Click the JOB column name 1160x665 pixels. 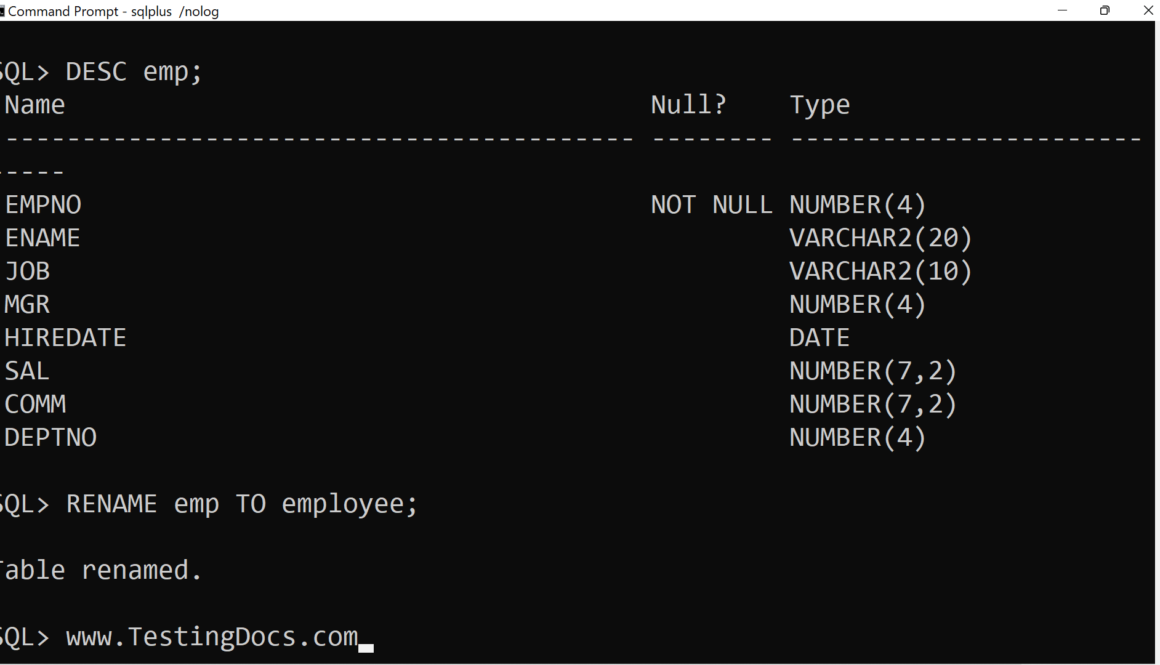click(27, 271)
